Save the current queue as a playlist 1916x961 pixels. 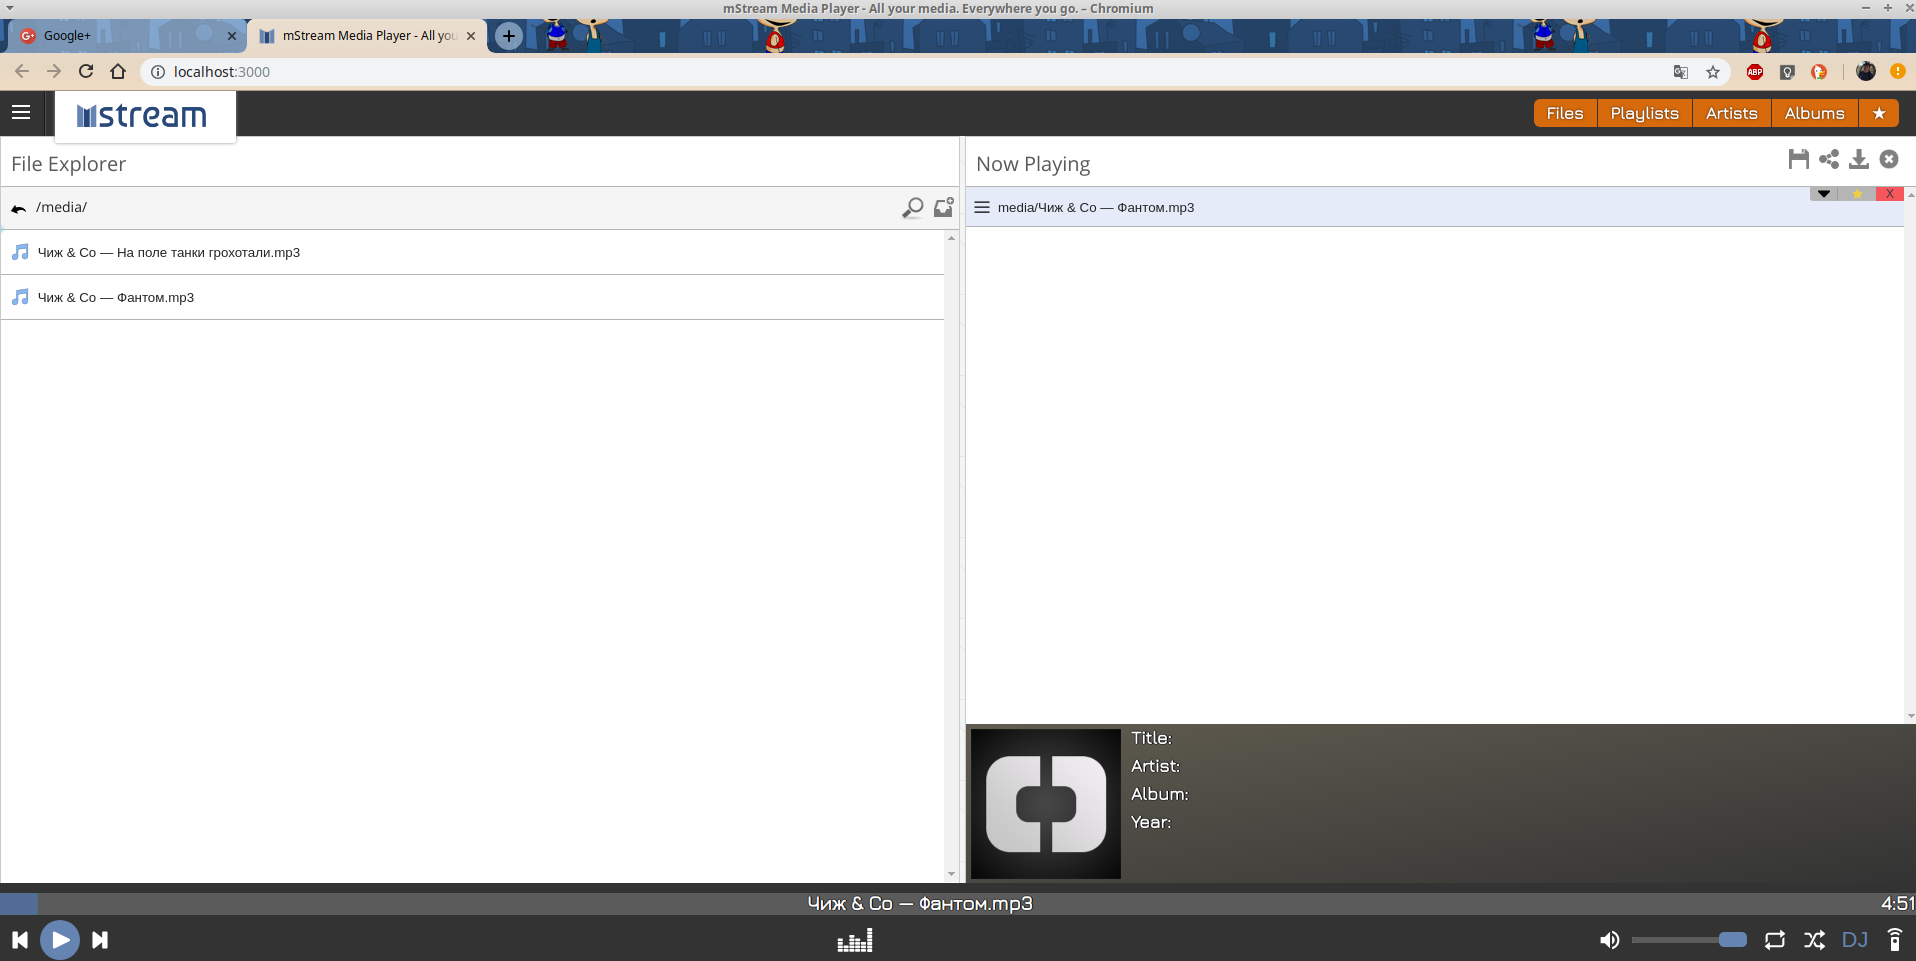click(1798, 159)
